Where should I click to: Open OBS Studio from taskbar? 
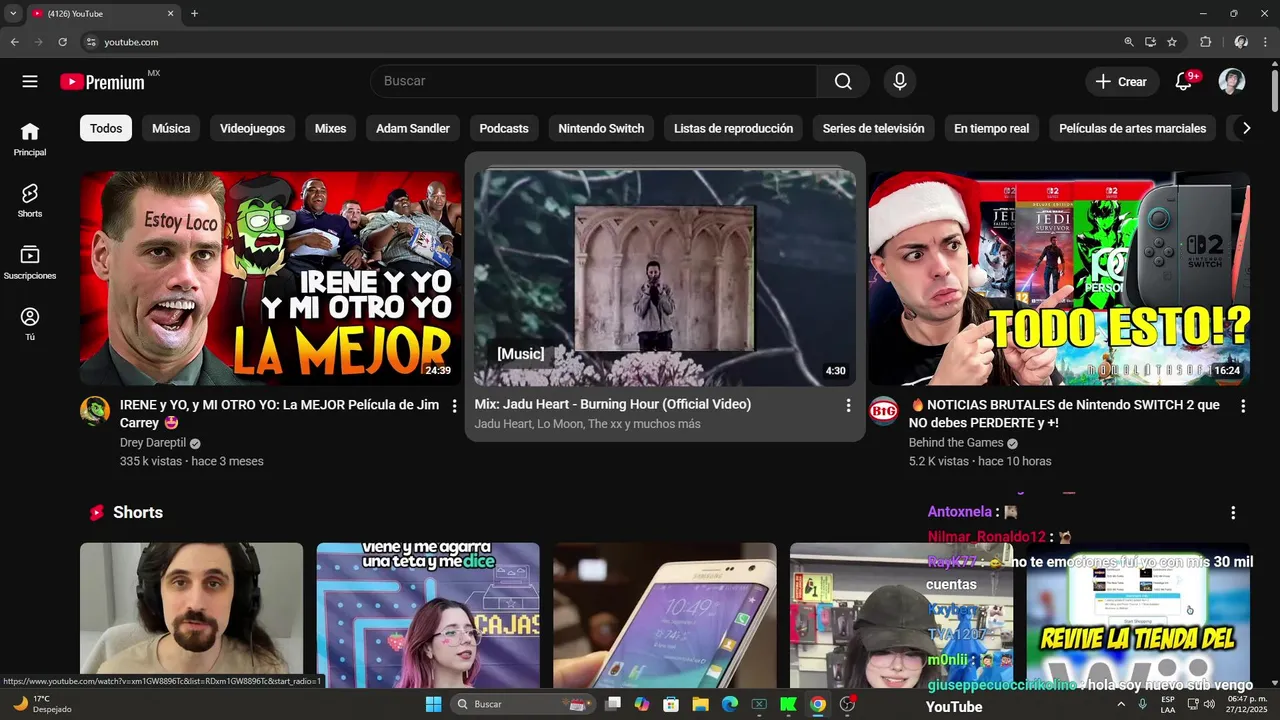pyautogui.click(x=848, y=704)
